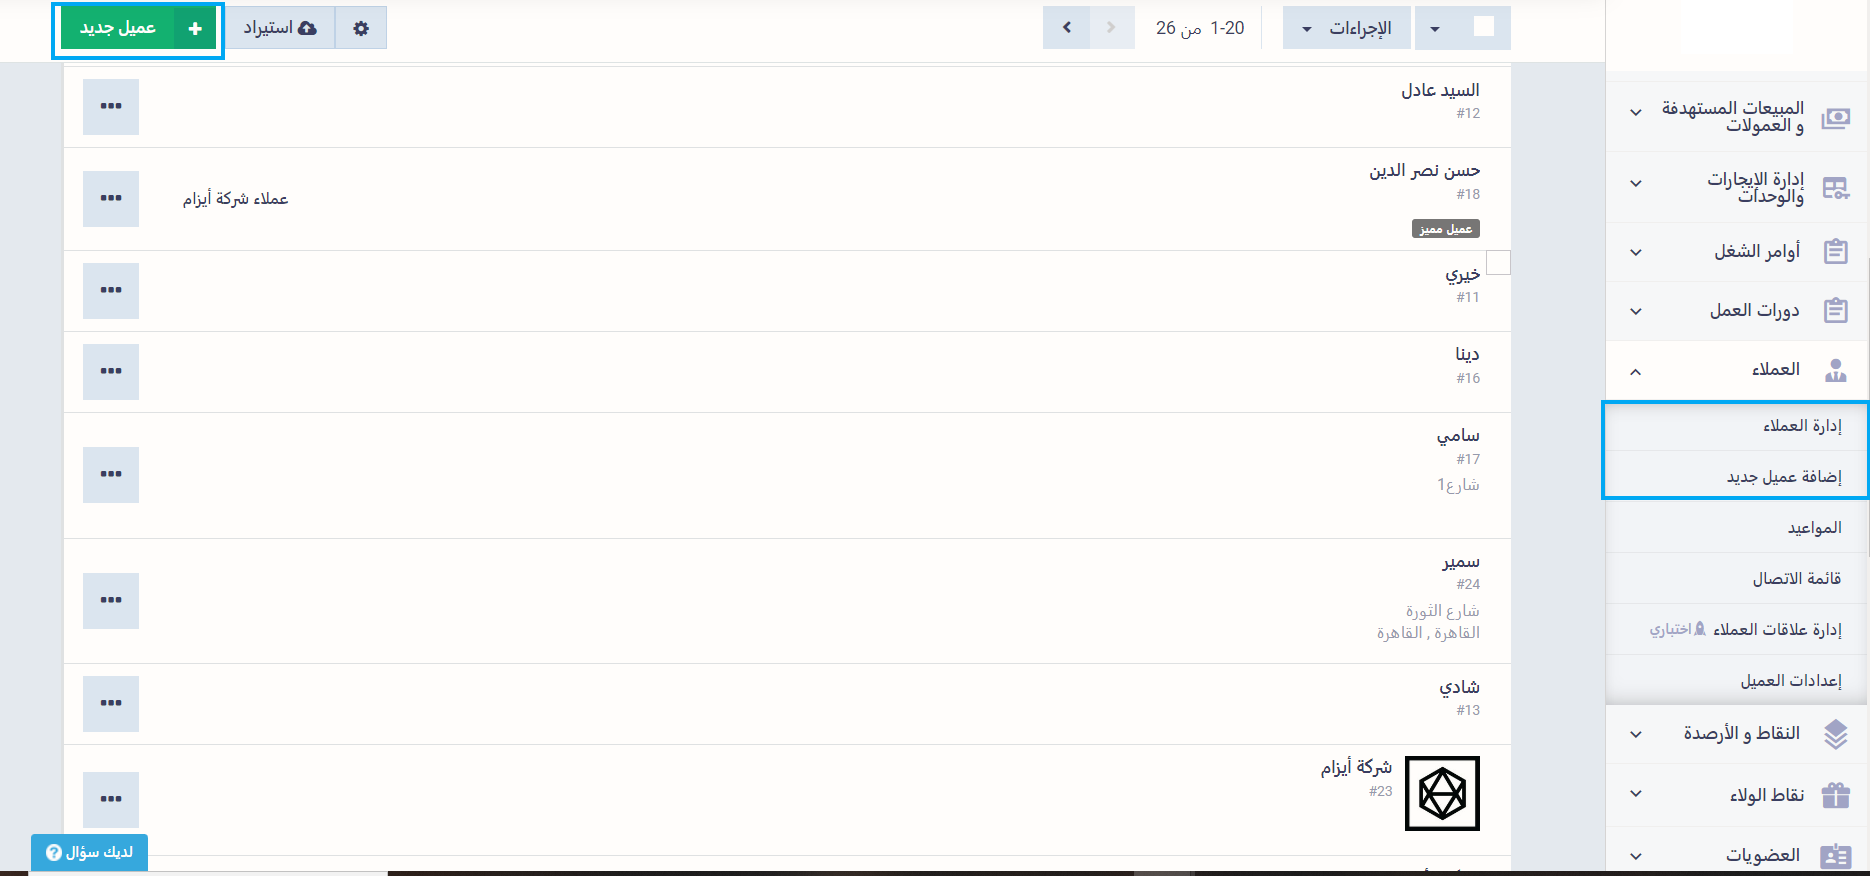
Task: Open three-dots options for شادي row
Action: point(111,704)
